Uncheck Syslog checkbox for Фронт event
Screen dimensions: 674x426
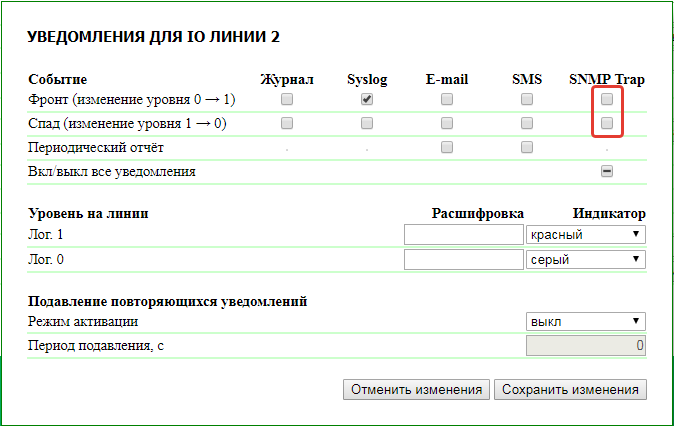pos(367,99)
